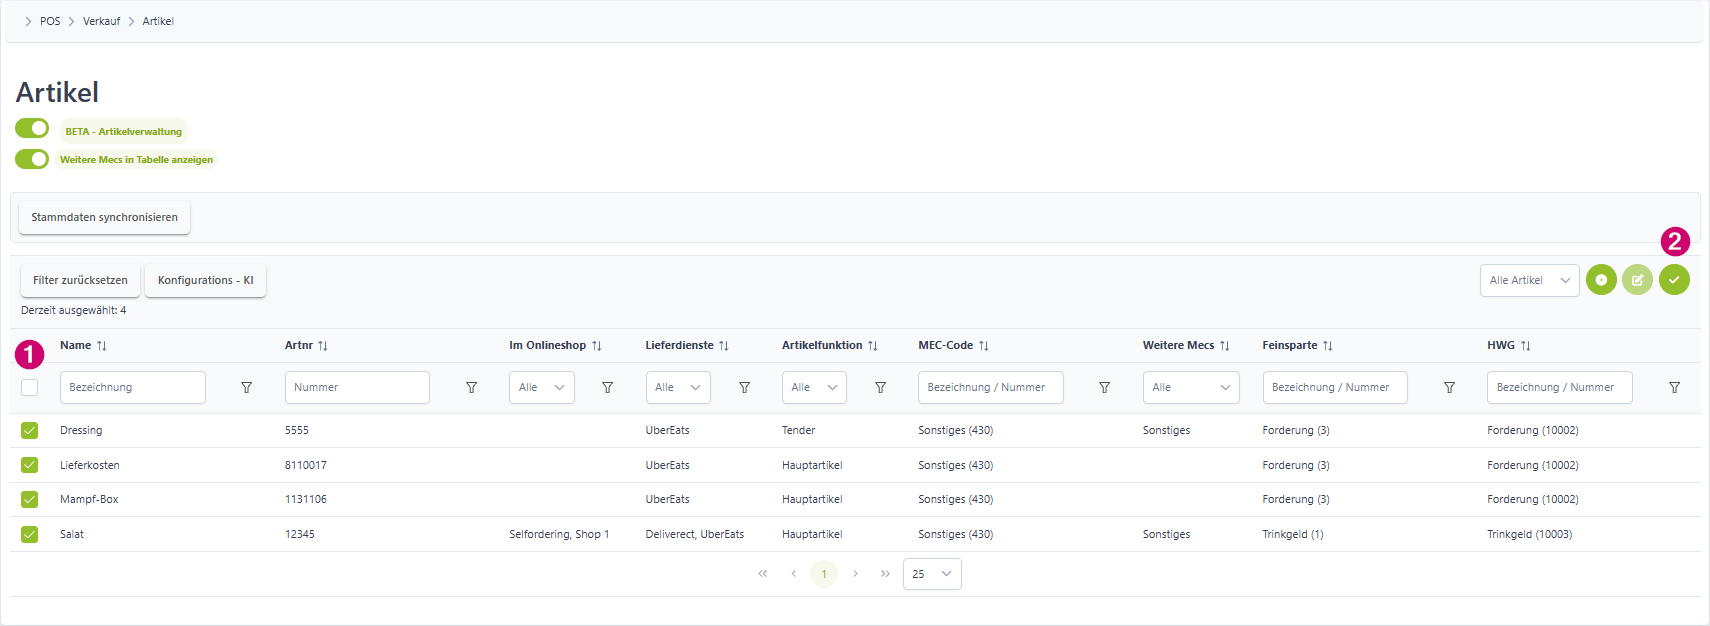Open the Weitere Mecs Alle dropdown
The image size is (1710, 626).
pyautogui.click(x=1191, y=387)
